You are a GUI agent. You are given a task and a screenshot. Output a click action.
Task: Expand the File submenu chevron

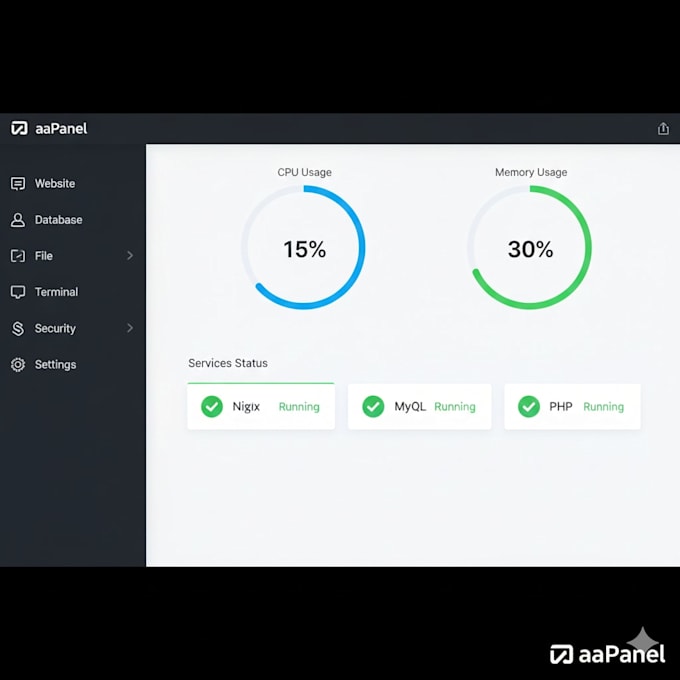point(130,255)
